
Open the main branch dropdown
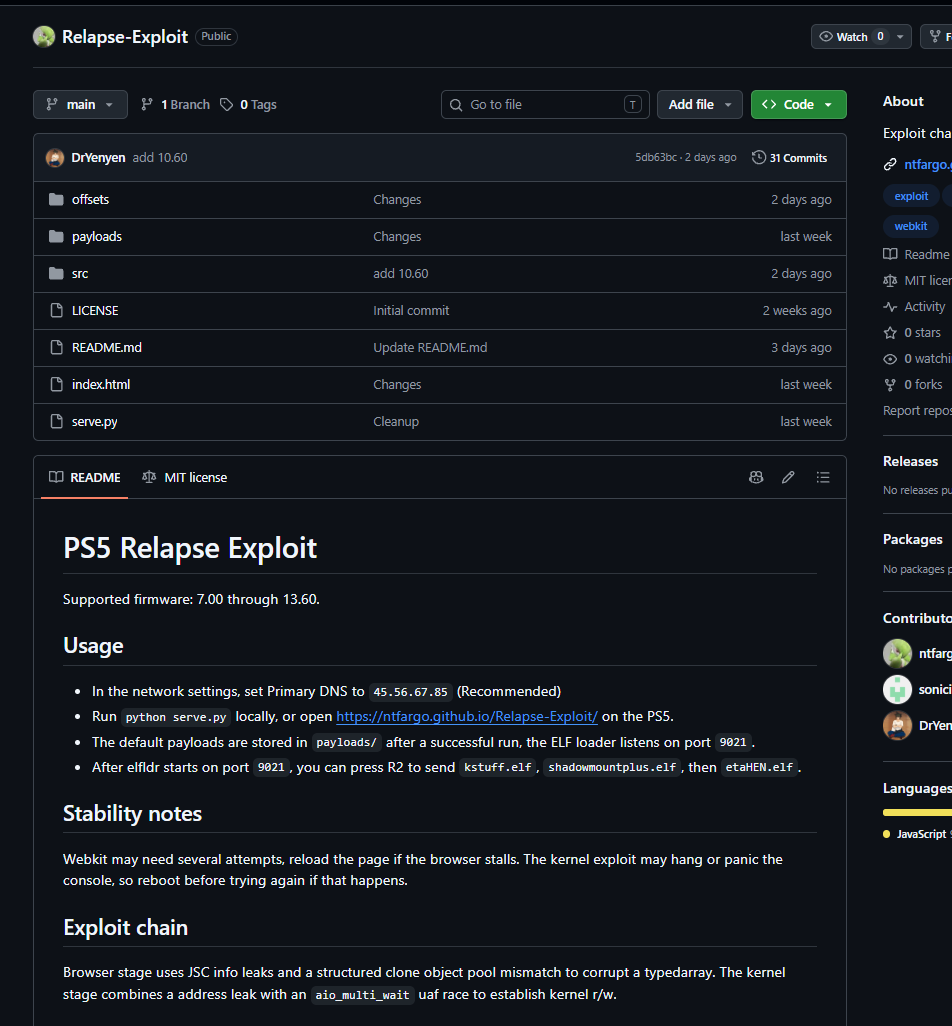tap(80, 105)
